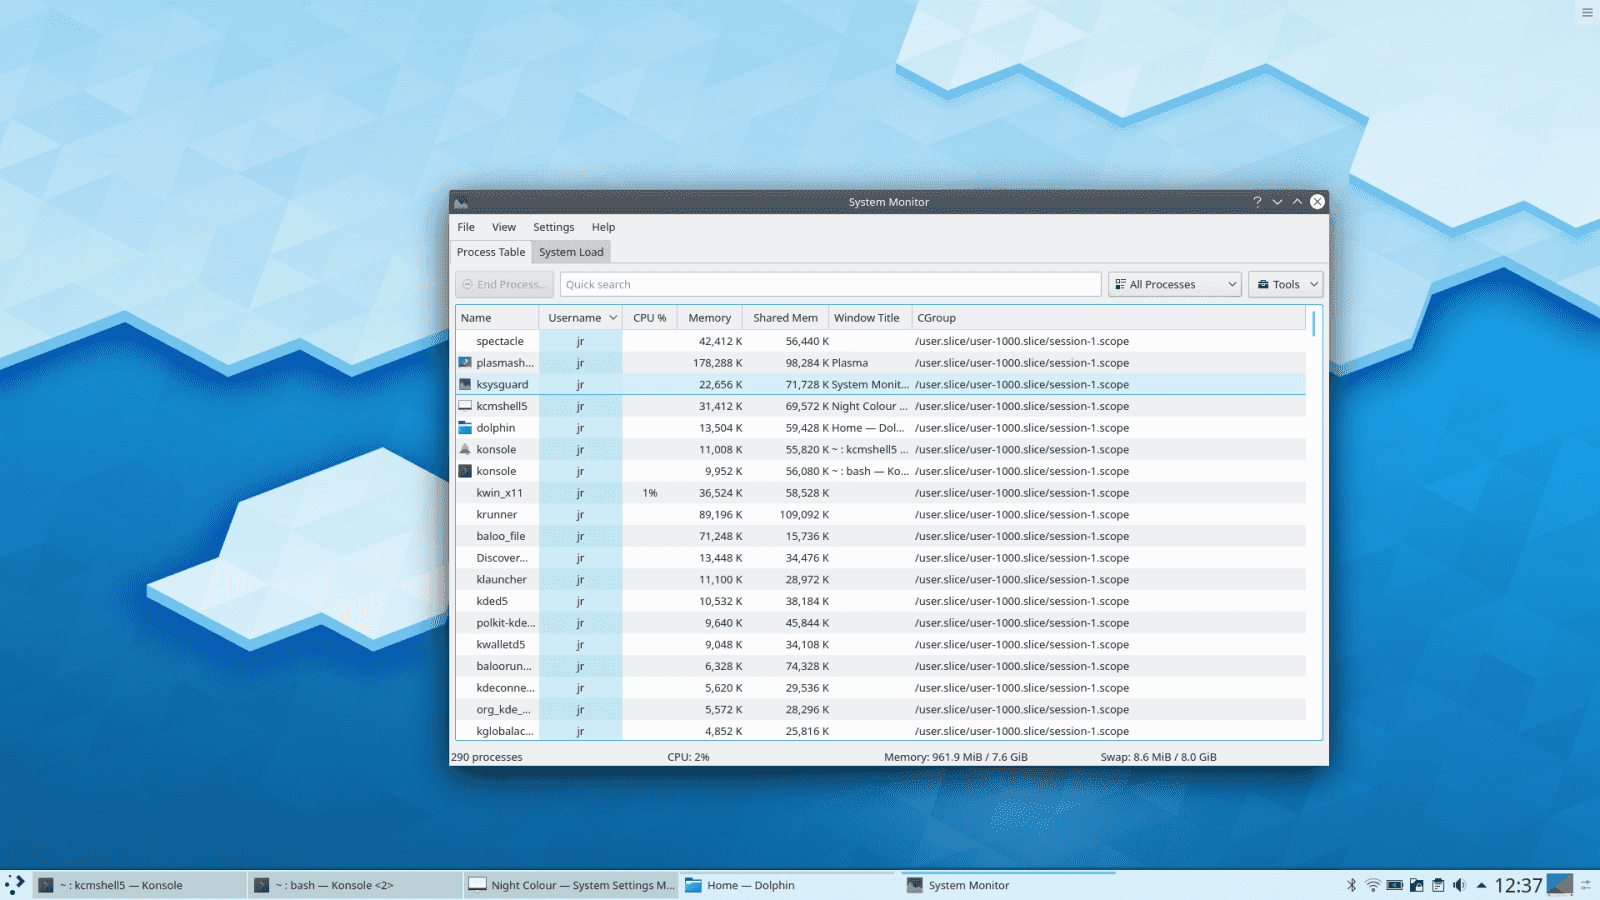The width and height of the screenshot is (1600, 900).
Task: Click the ksysguard process icon
Action: [x=465, y=384]
